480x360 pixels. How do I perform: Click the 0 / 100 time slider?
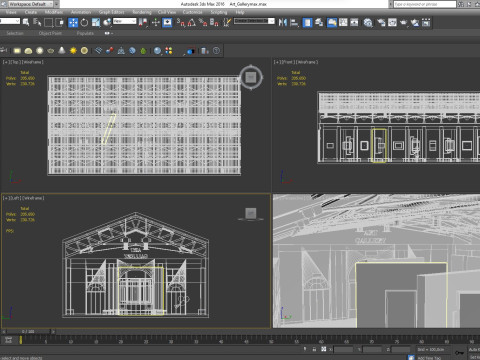click(28, 332)
